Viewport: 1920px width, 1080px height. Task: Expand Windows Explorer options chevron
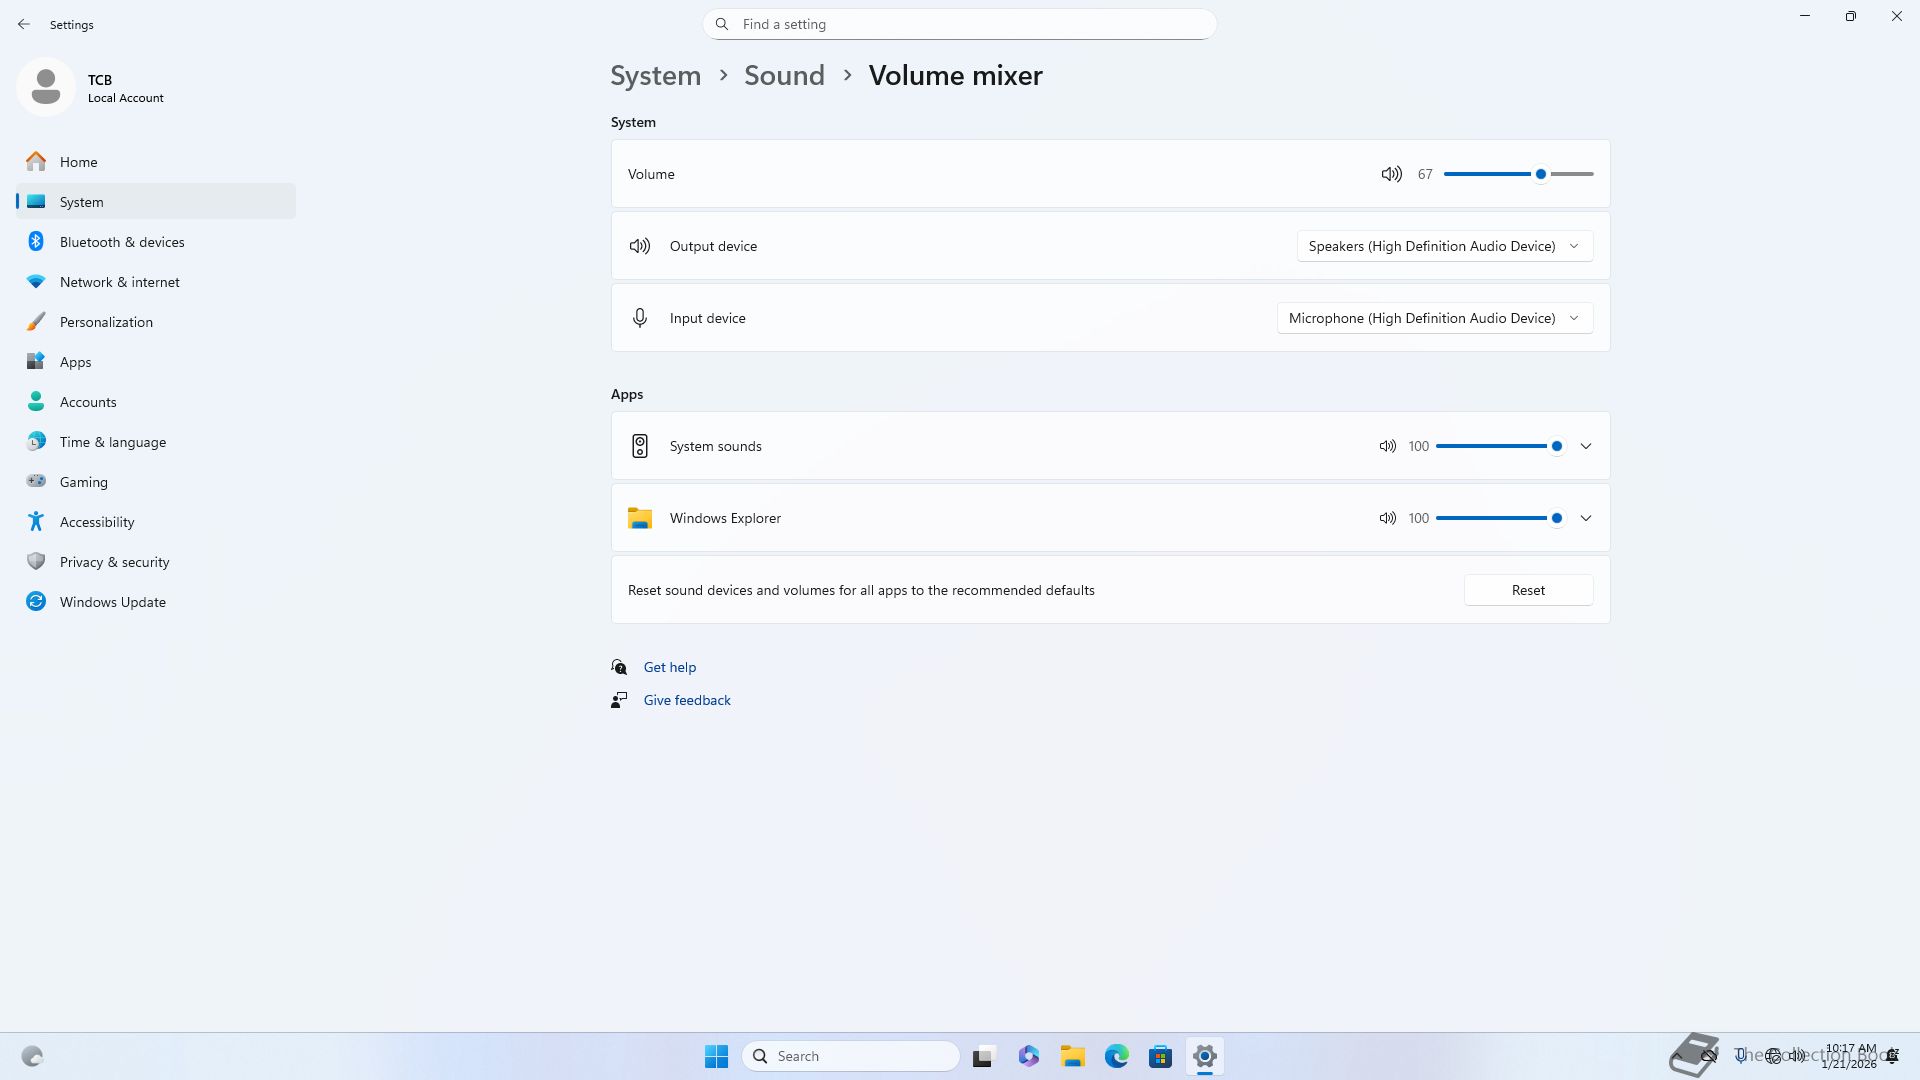1586,518
